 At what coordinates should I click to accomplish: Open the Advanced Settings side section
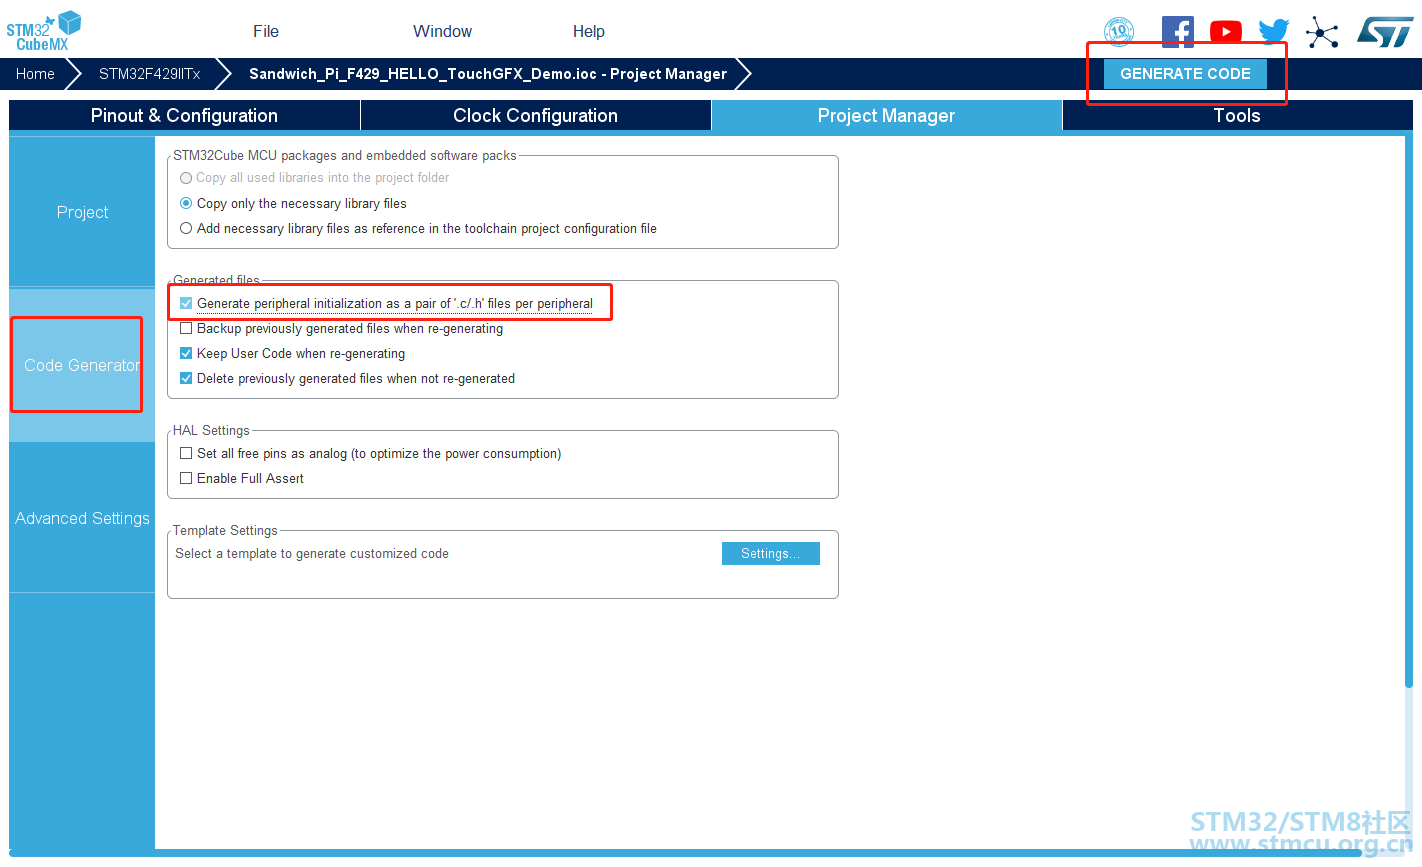tap(82, 518)
